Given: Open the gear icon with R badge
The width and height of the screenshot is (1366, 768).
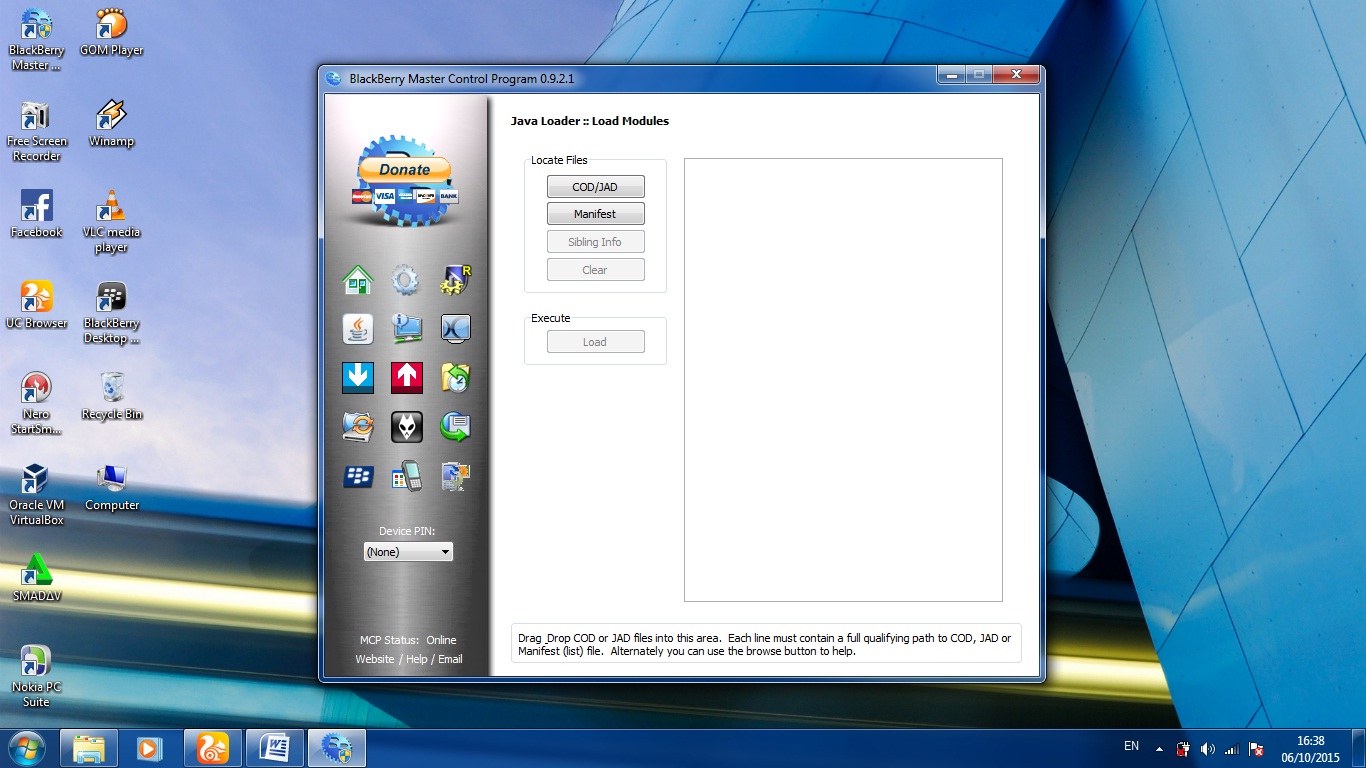Looking at the screenshot, I should 455,280.
